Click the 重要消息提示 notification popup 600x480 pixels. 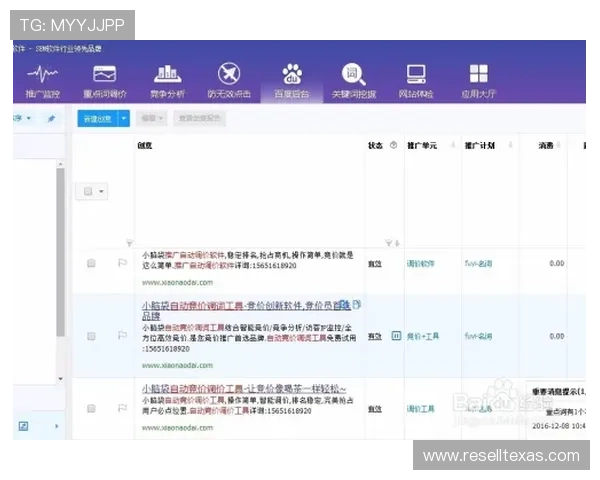pos(556,408)
